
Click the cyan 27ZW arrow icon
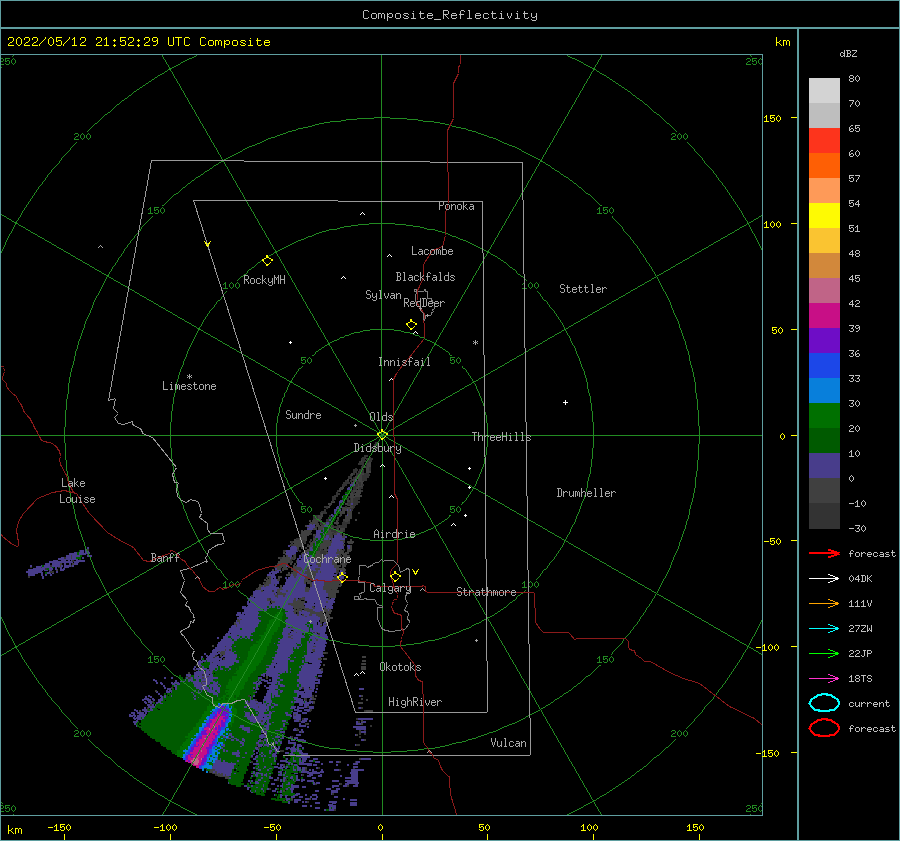click(824, 629)
